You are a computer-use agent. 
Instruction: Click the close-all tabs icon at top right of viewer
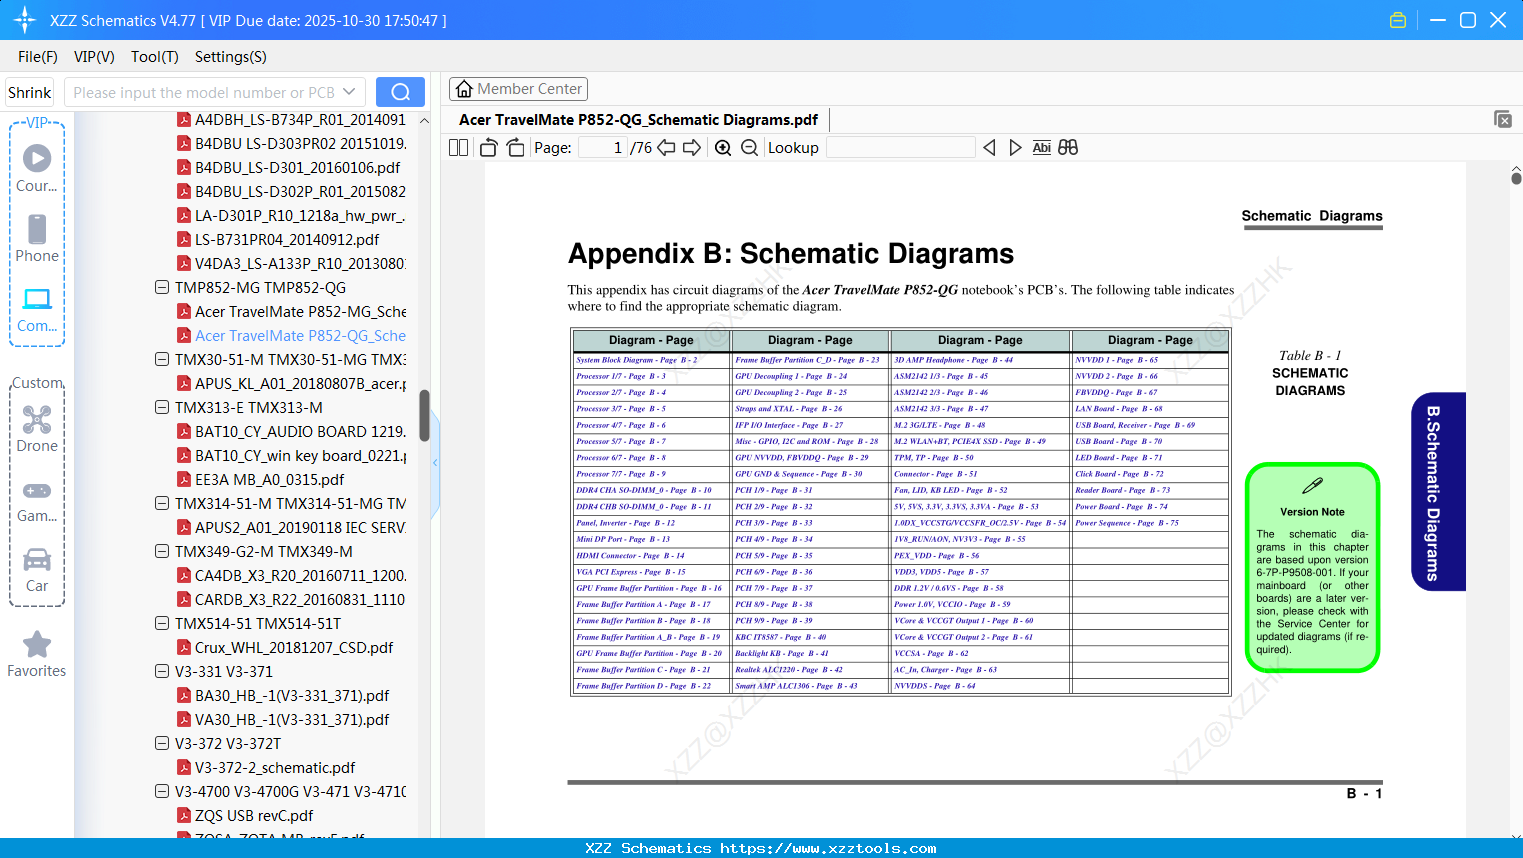tap(1503, 119)
